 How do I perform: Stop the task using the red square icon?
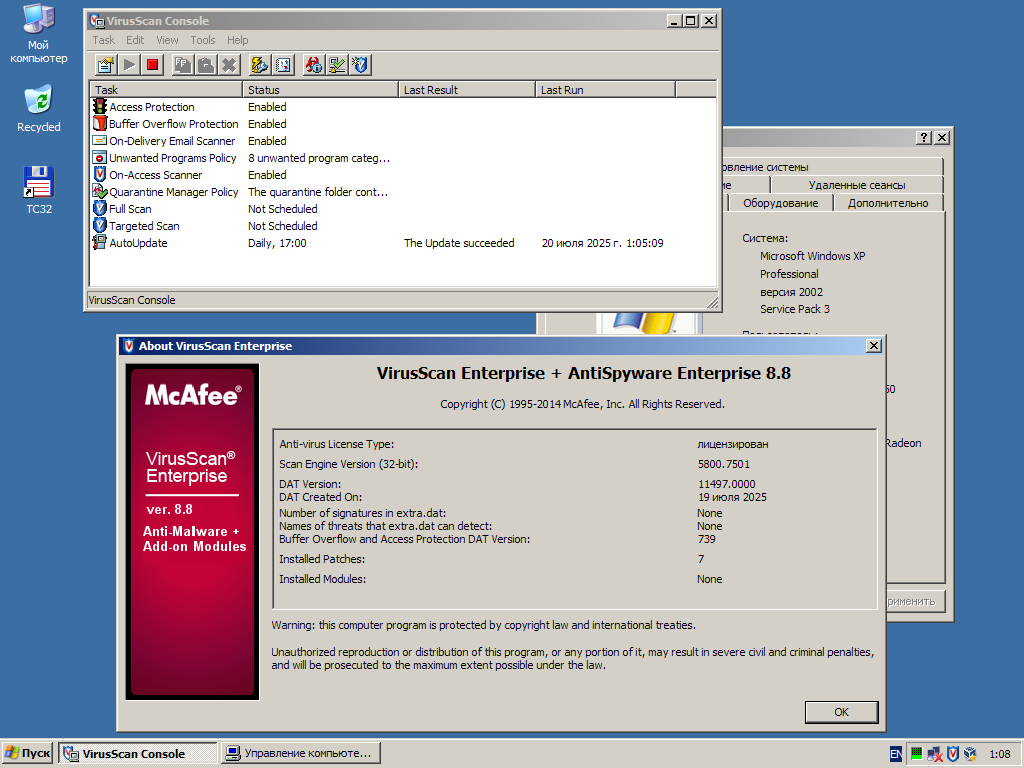[153, 65]
